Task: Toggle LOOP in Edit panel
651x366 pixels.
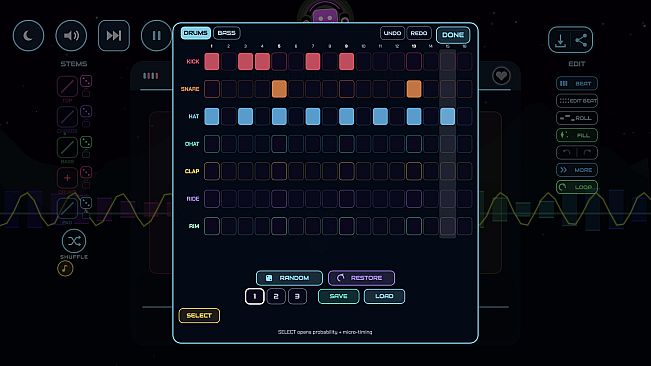Action: pyautogui.click(x=577, y=187)
